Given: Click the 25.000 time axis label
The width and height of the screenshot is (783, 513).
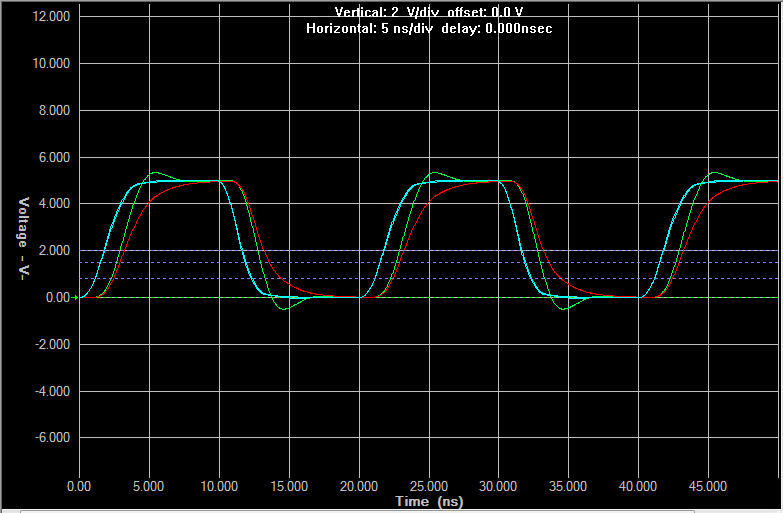Looking at the screenshot, I should click(429, 486).
